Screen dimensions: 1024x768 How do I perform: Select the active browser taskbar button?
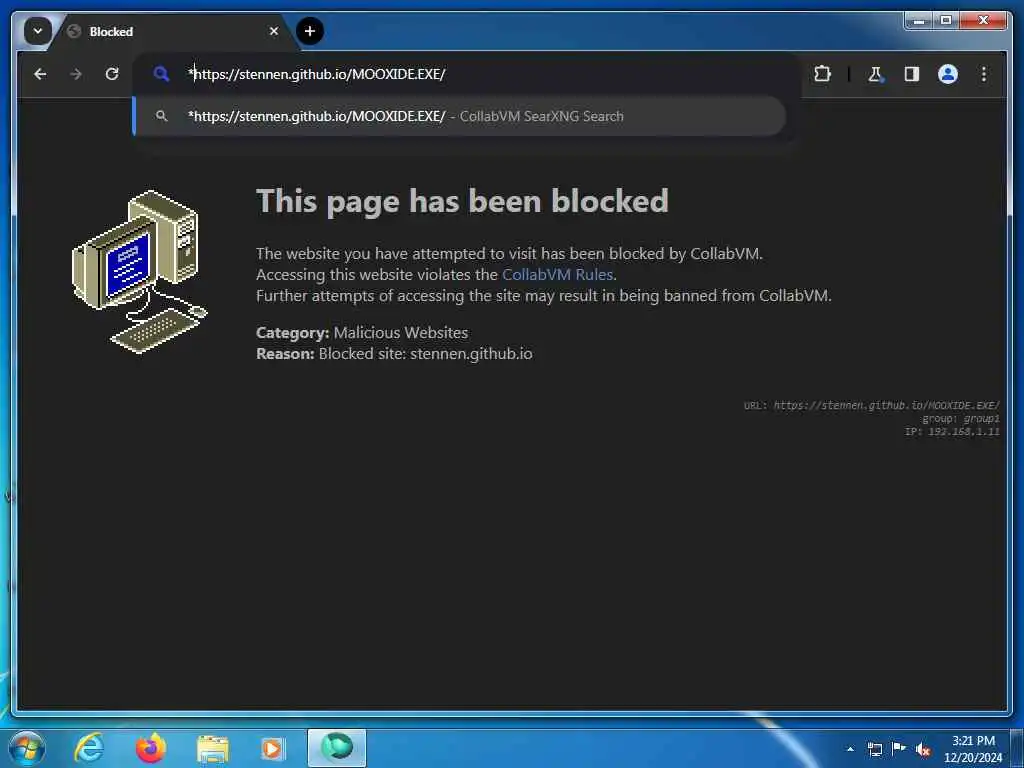click(337, 748)
